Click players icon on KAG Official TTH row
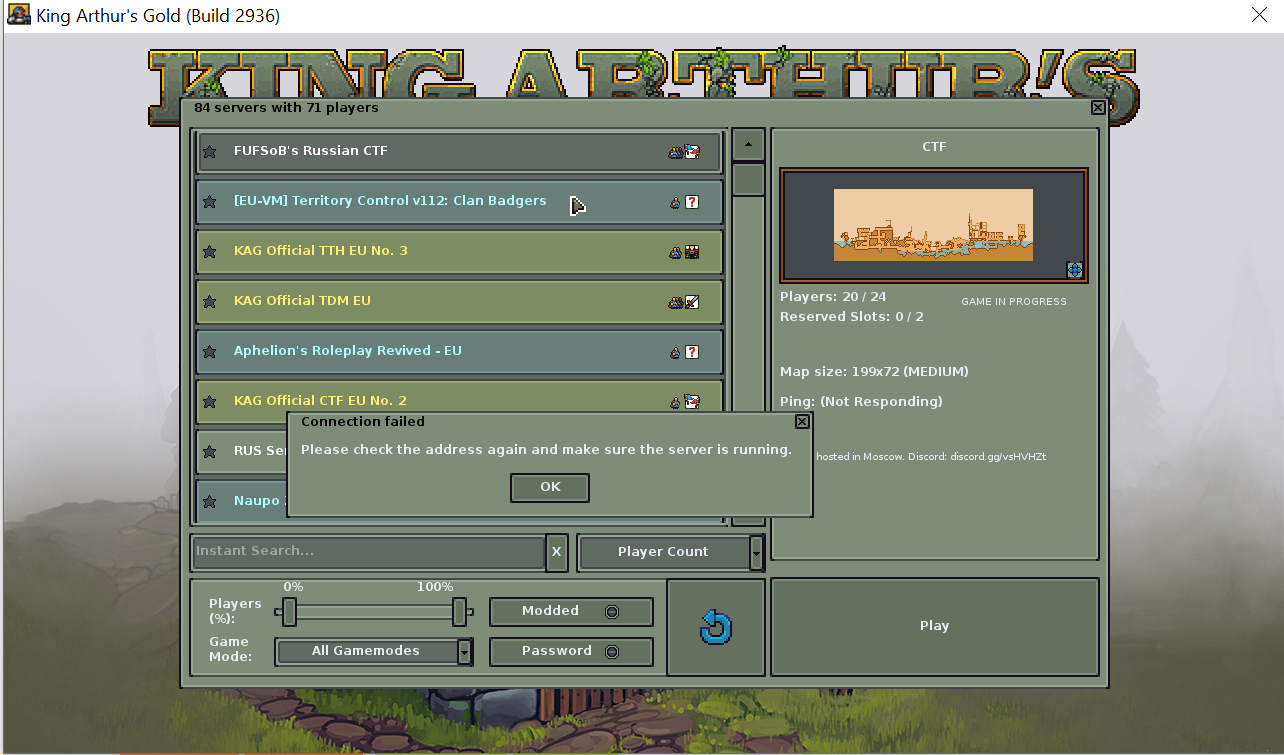The width and height of the screenshot is (1284, 755). coord(676,252)
